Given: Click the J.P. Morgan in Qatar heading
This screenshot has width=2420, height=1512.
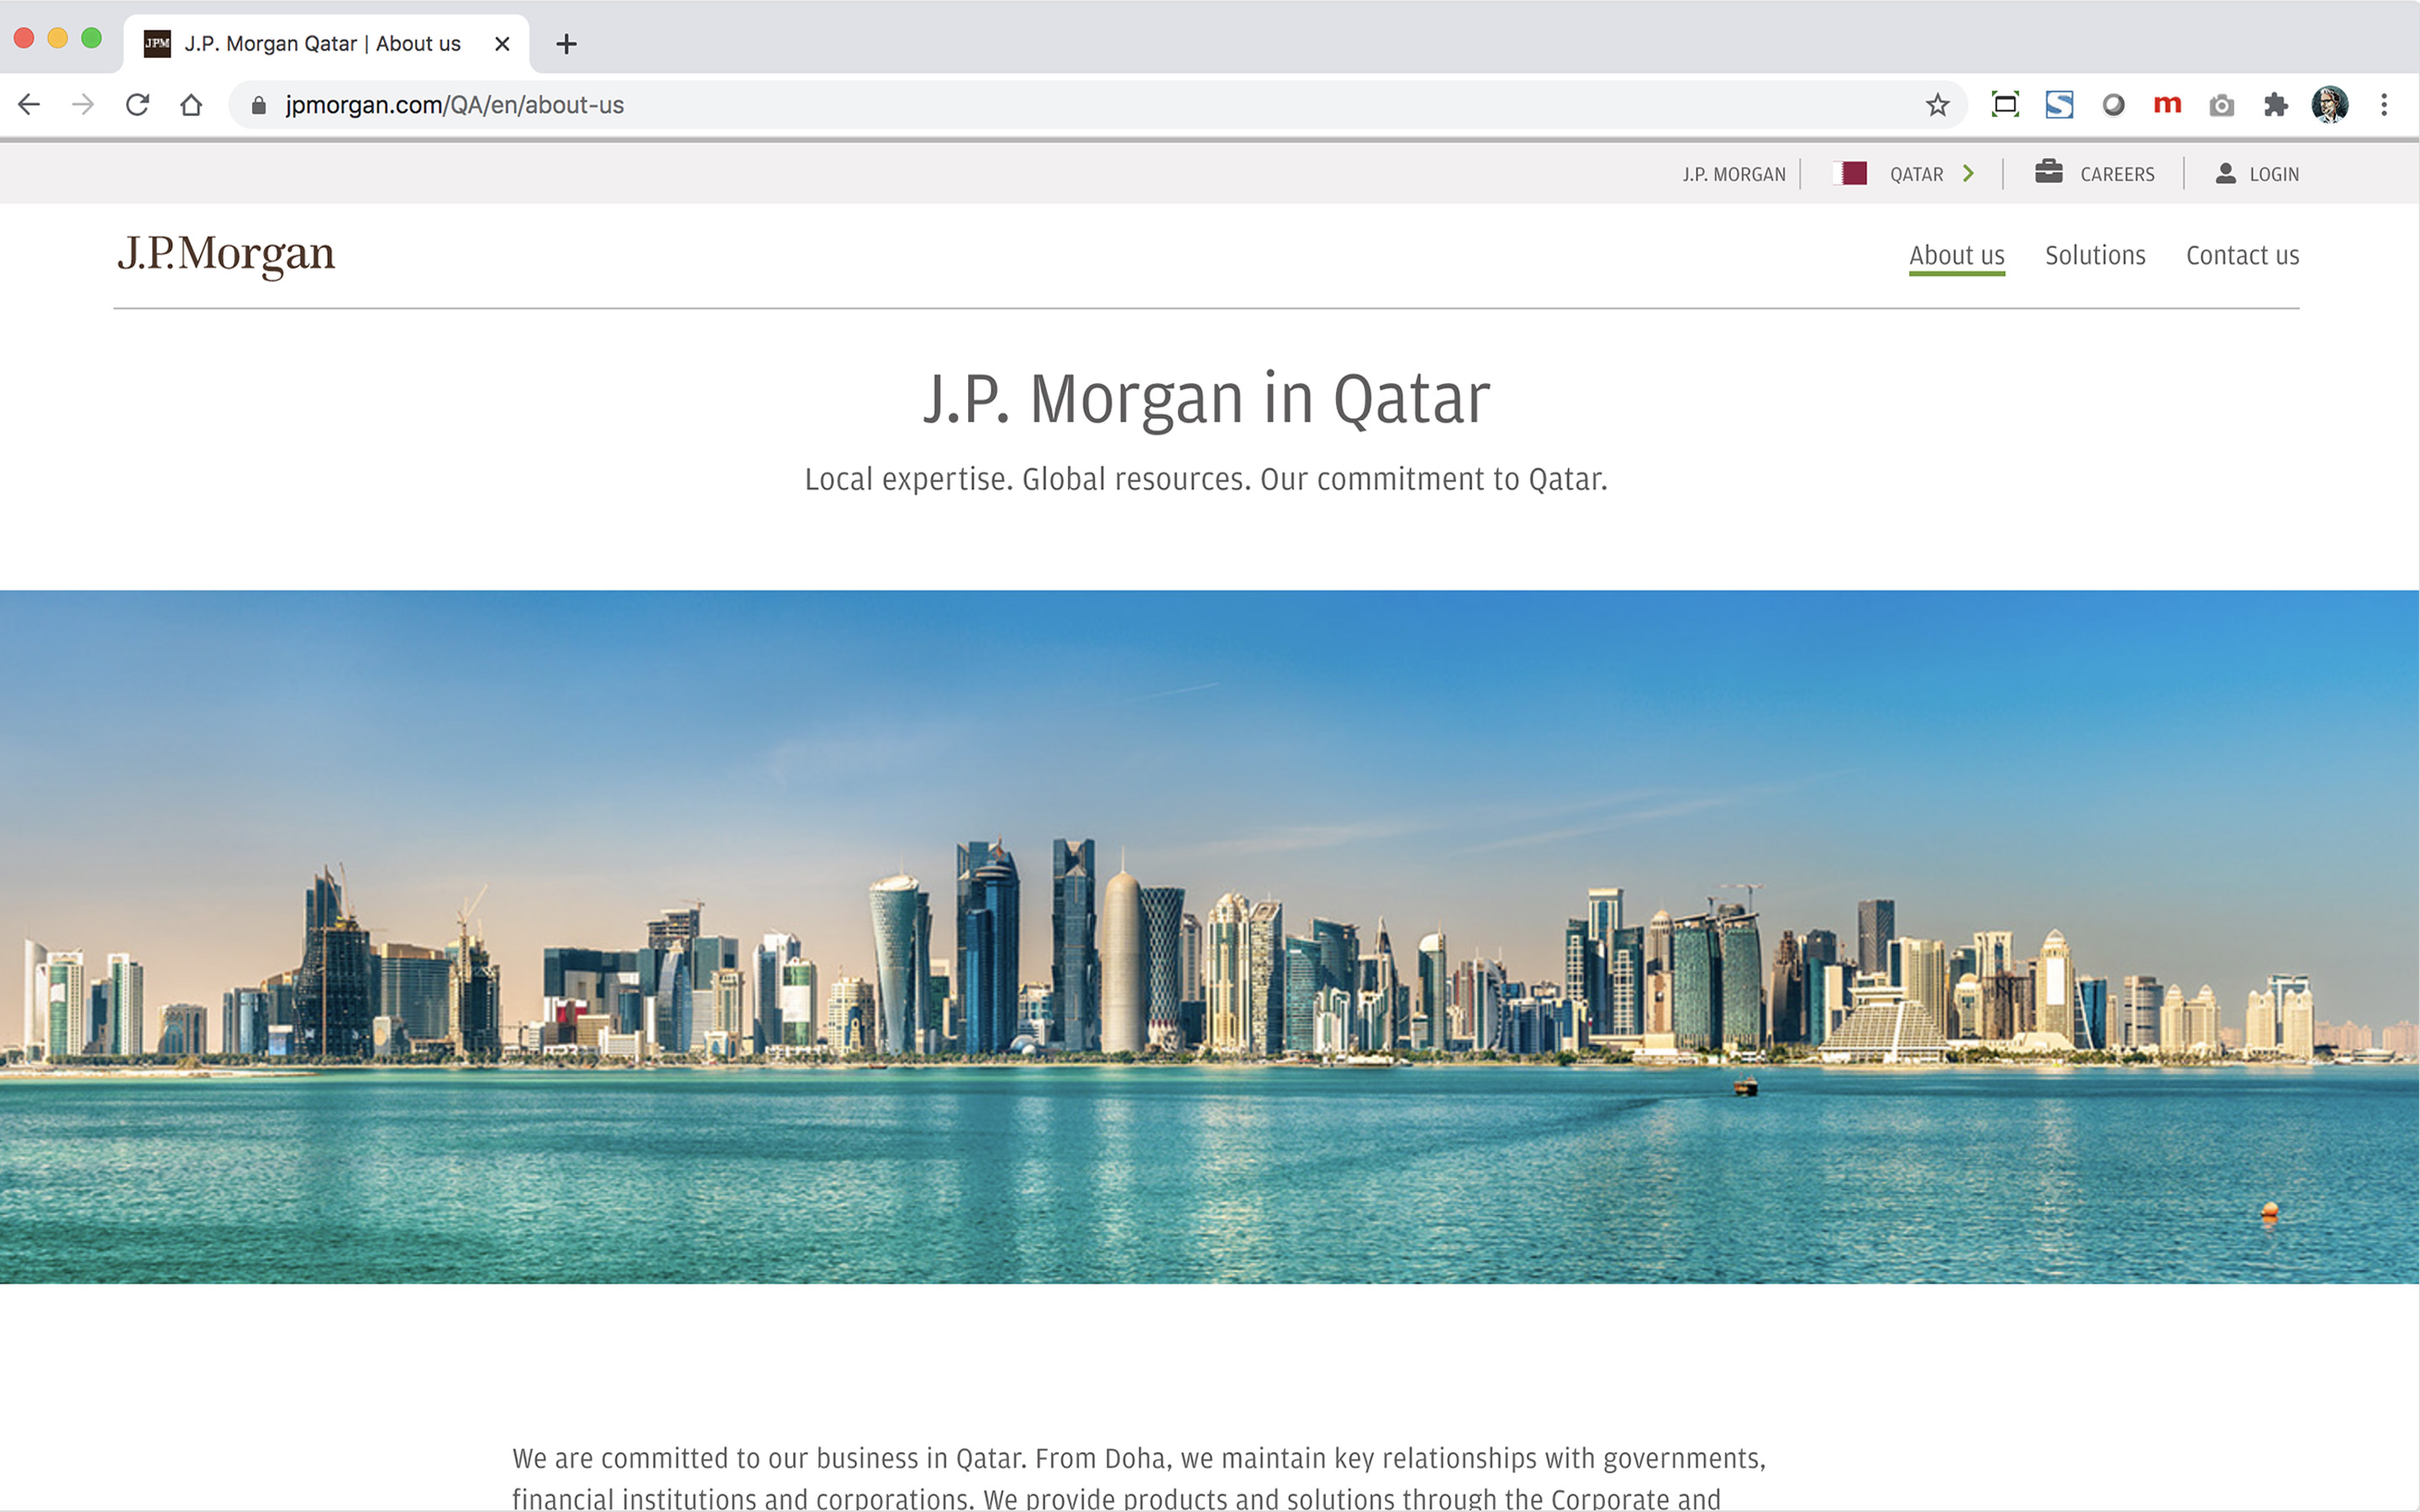Looking at the screenshot, I should tap(1206, 399).
